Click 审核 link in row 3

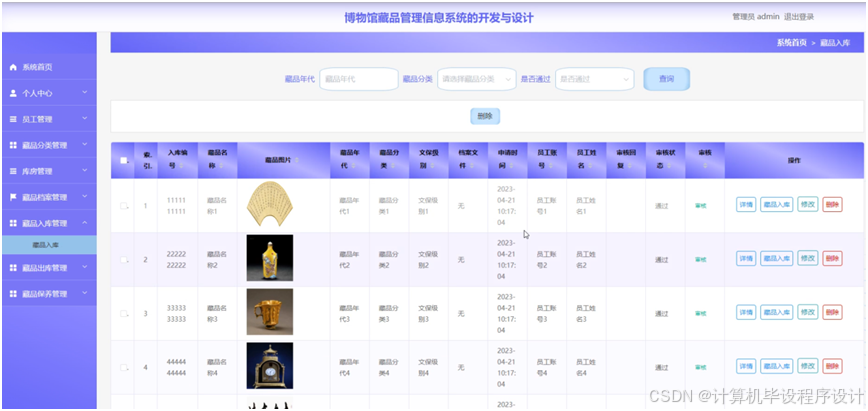(700, 314)
